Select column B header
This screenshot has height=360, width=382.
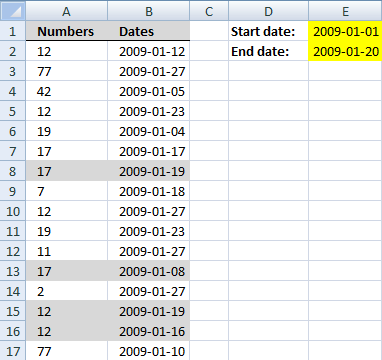[149, 11]
